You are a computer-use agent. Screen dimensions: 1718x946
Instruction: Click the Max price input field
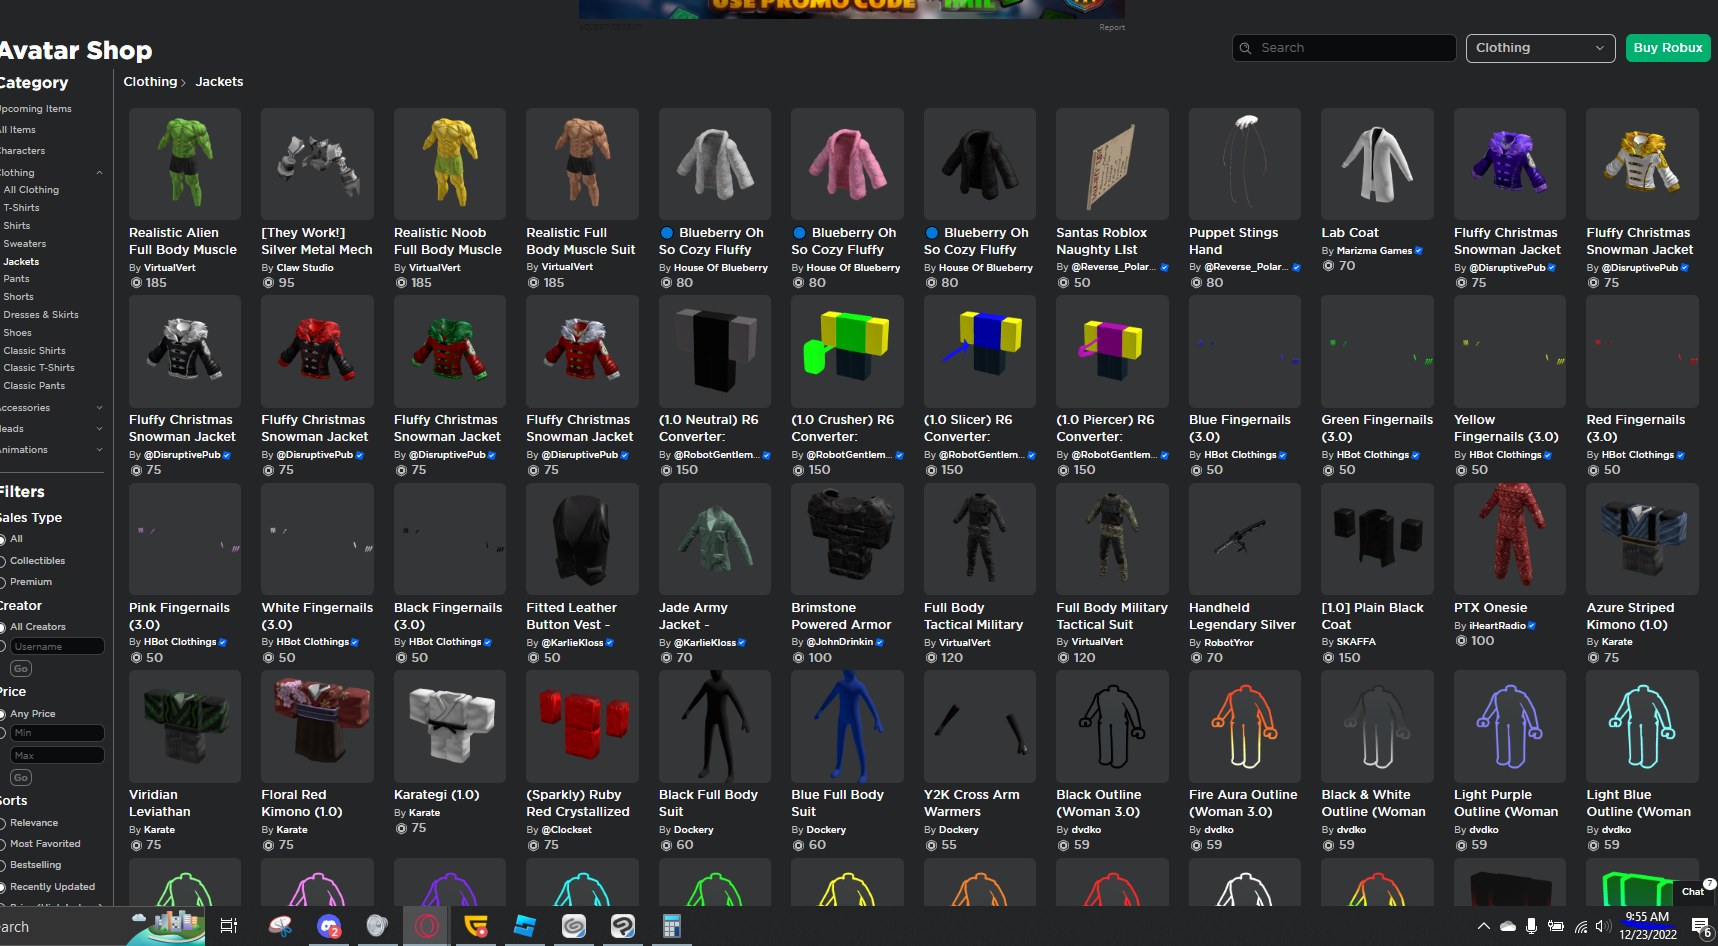(x=57, y=756)
